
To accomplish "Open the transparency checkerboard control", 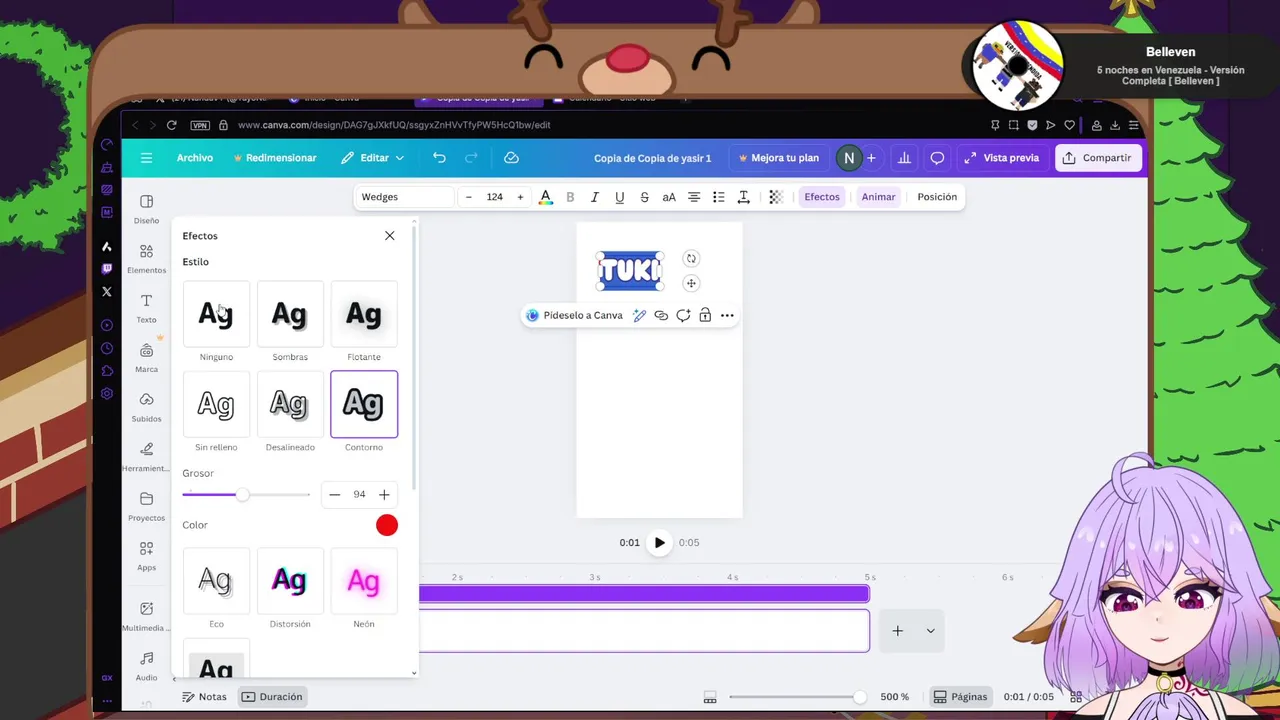I will [775, 197].
